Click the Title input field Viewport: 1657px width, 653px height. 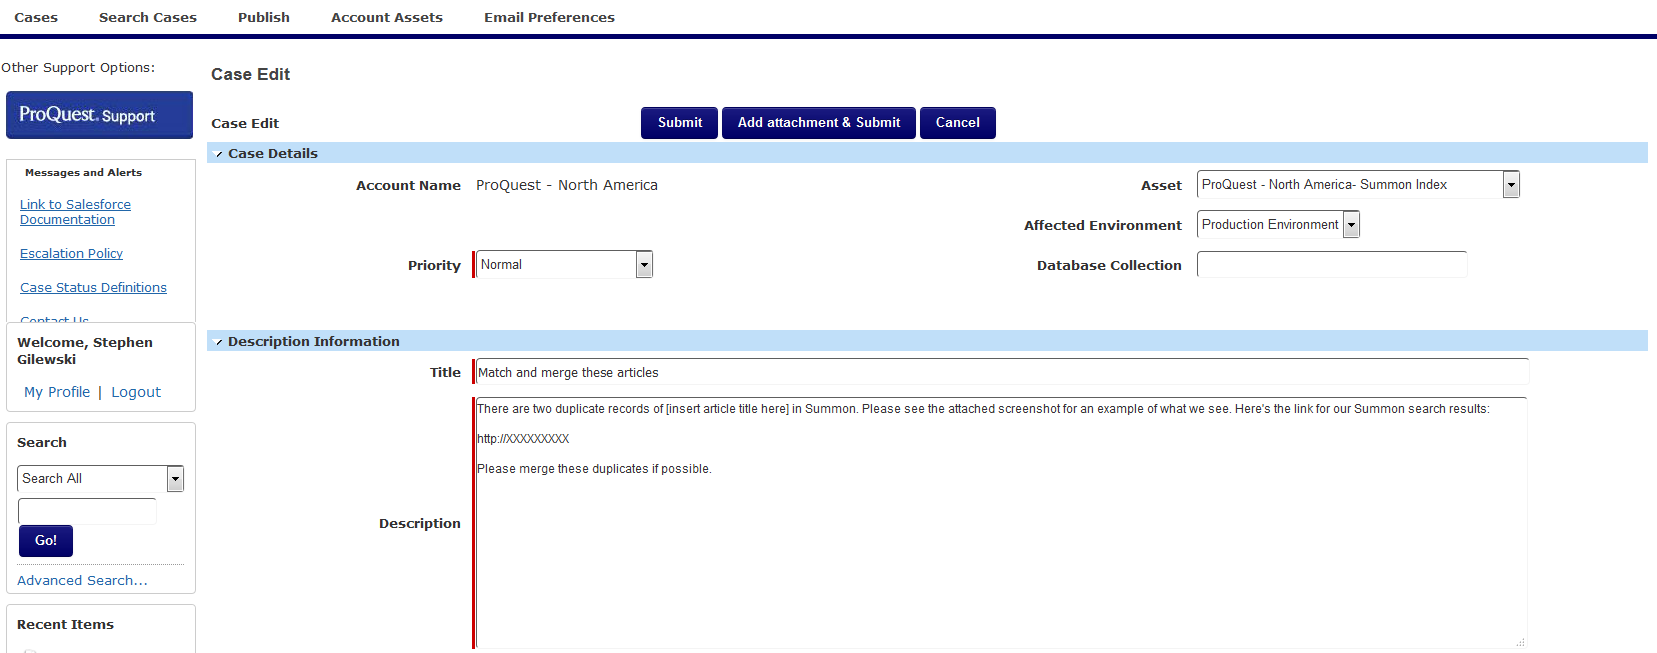(1002, 372)
